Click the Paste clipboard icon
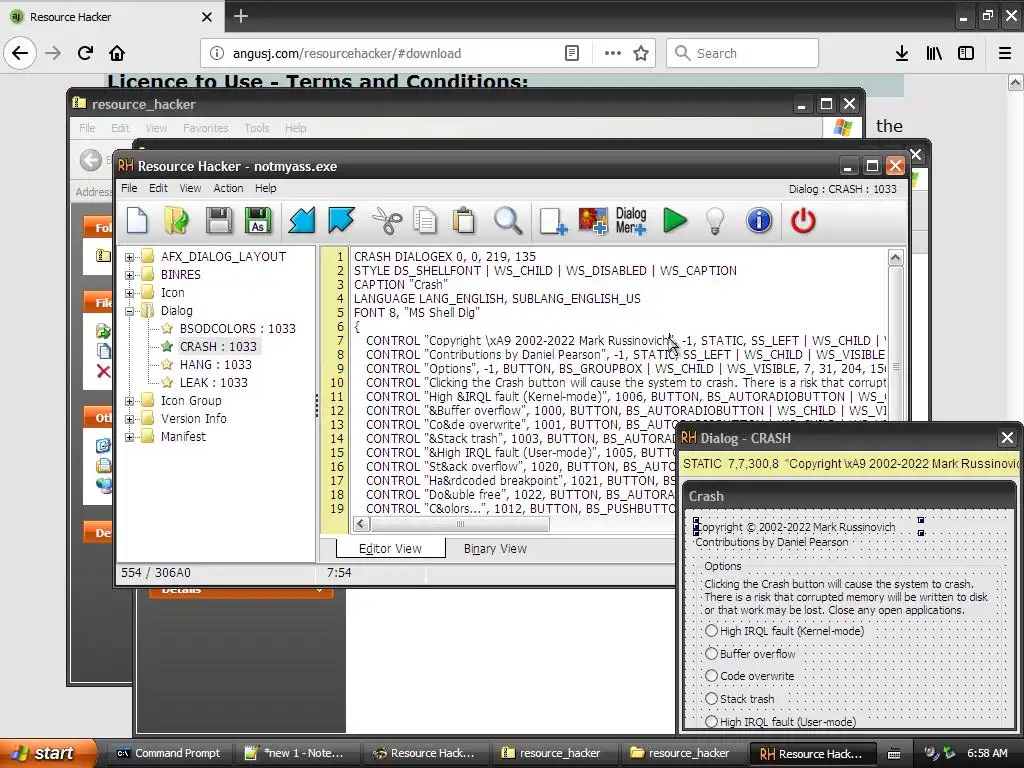 (x=464, y=221)
